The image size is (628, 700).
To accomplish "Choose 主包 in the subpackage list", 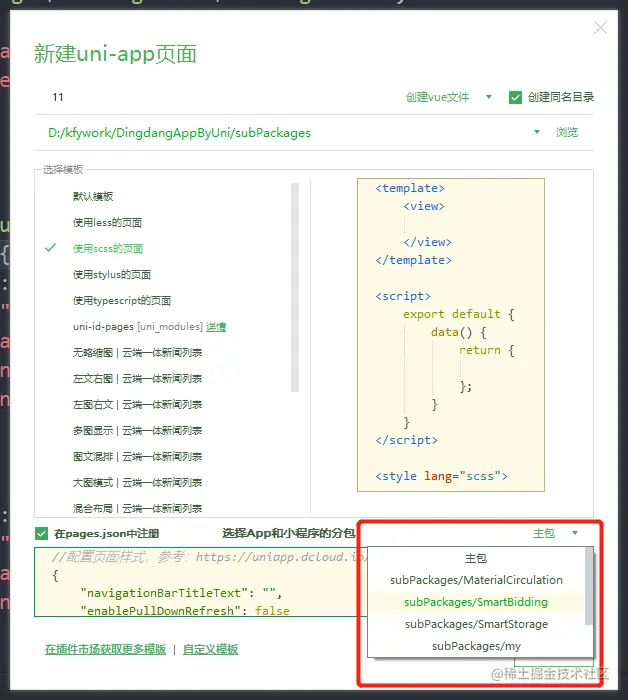I will (476, 558).
